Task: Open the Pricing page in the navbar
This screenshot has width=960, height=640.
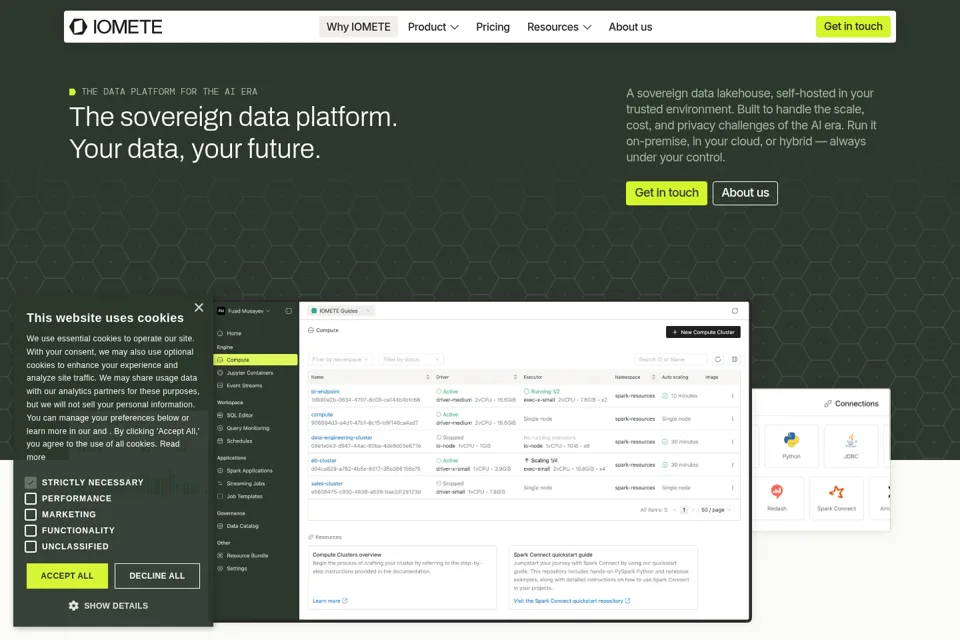Action: [x=493, y=27]
